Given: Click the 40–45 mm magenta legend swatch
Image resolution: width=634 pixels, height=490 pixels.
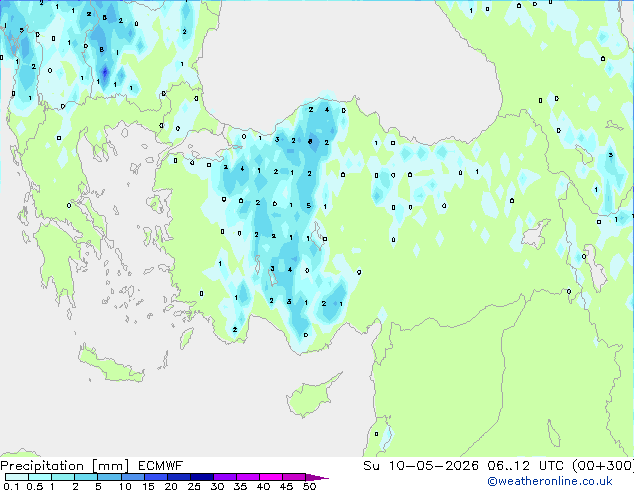Looking at the screenshot, I should (x=271, y=477).
